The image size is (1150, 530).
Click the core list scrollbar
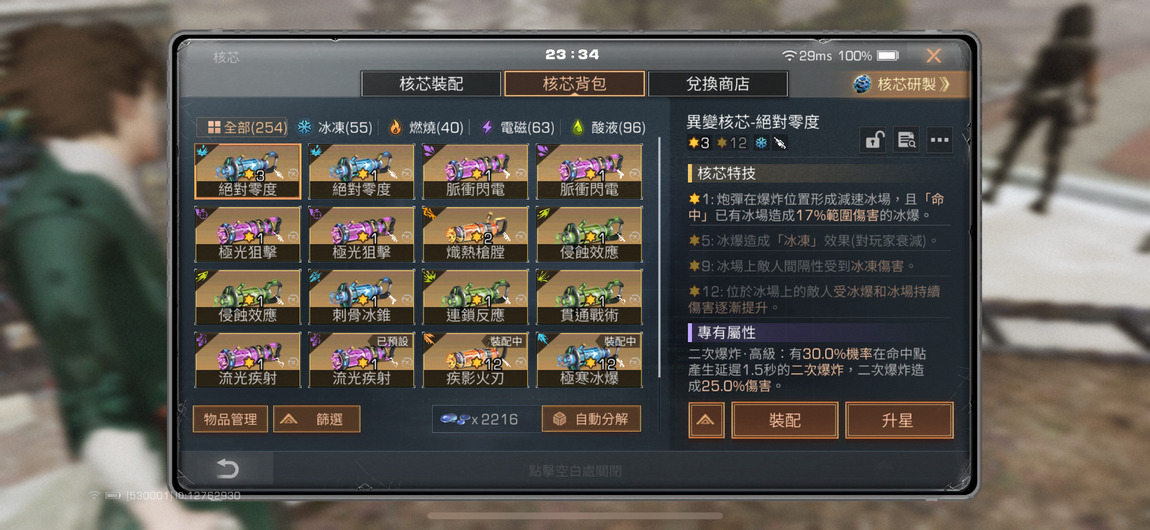tap(660, 257)
